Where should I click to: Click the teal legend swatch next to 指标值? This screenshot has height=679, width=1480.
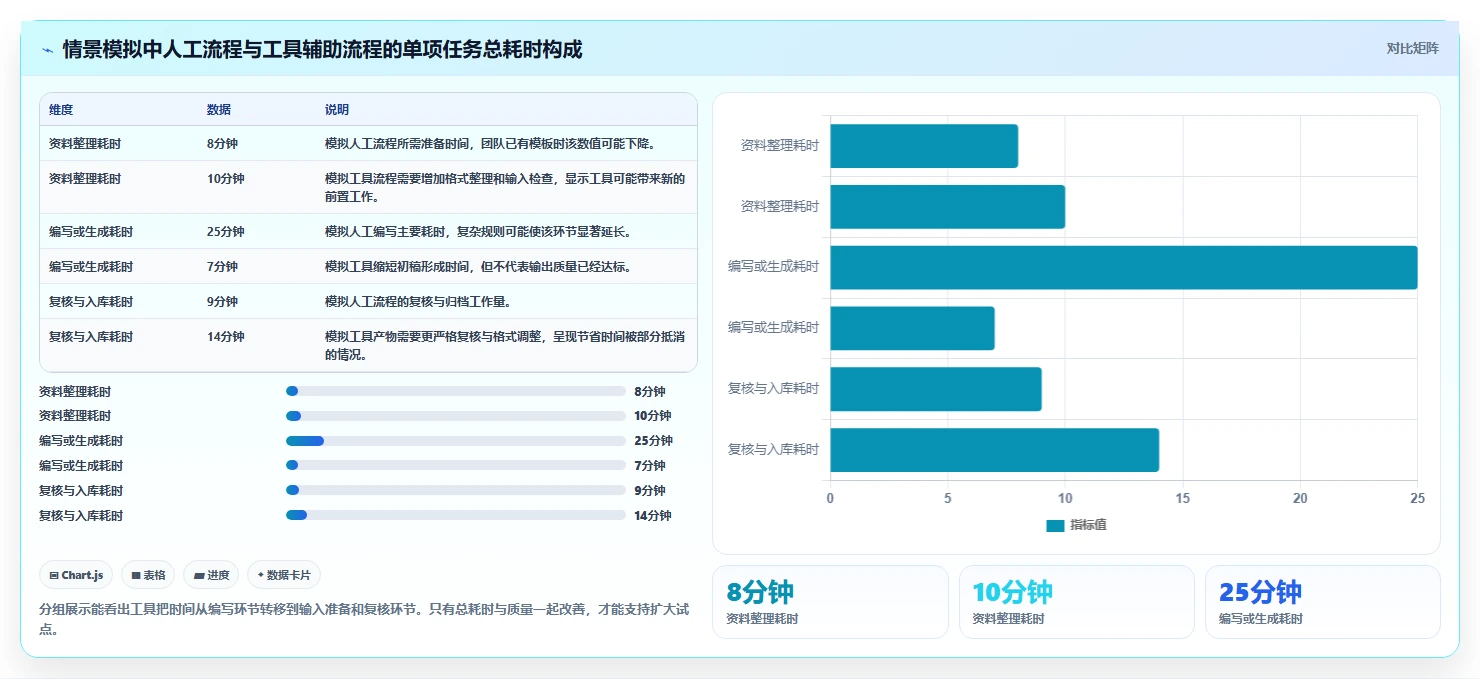click(x=1055, y=526)
